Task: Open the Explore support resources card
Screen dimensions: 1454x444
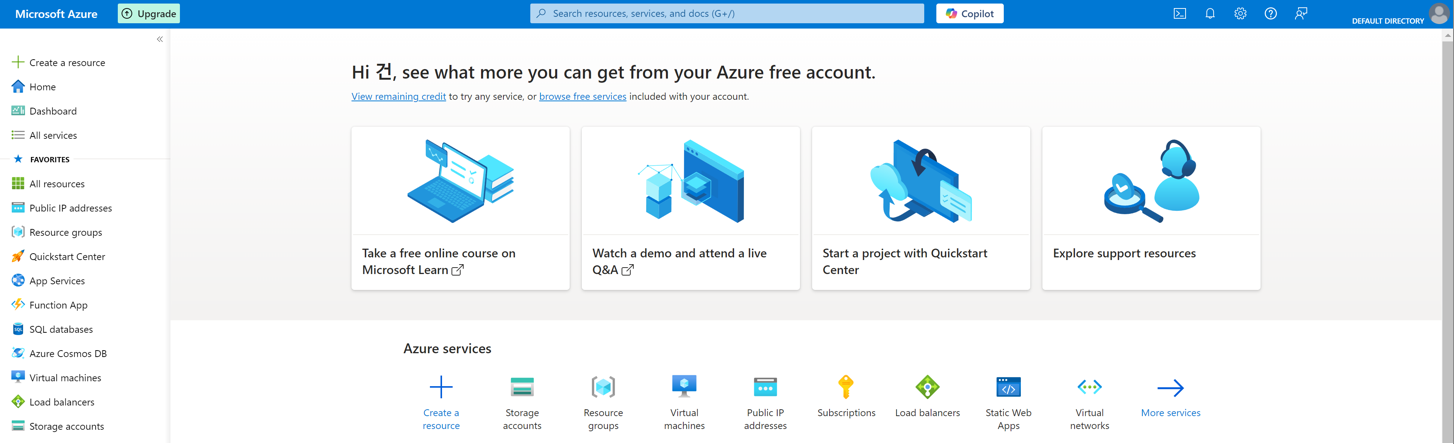Action: [x=1151, y=208]
